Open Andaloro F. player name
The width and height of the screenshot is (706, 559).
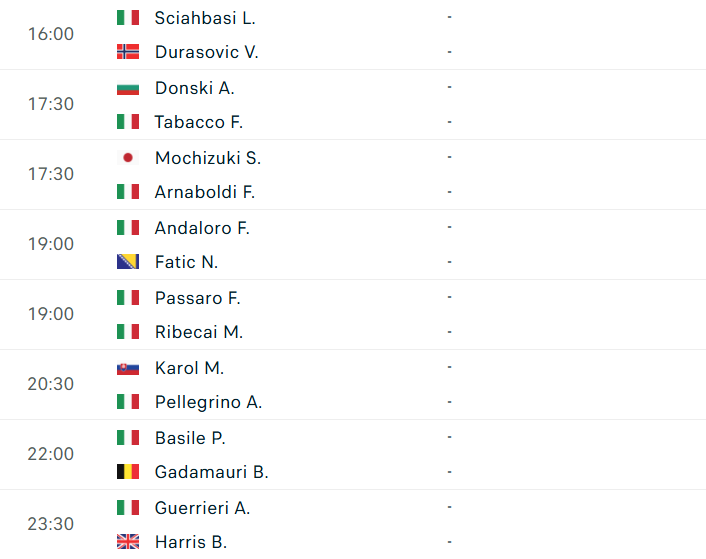coord(202,228)
